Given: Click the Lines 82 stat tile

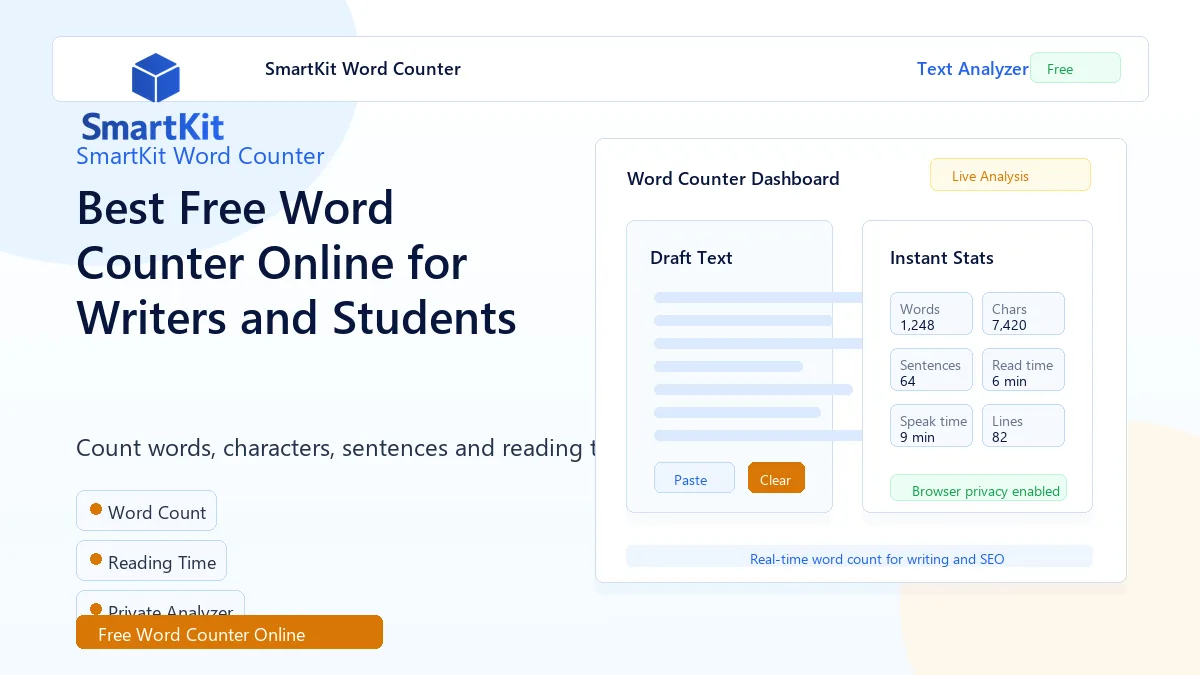Looking at the screenshot, I should click(1023, 426).
